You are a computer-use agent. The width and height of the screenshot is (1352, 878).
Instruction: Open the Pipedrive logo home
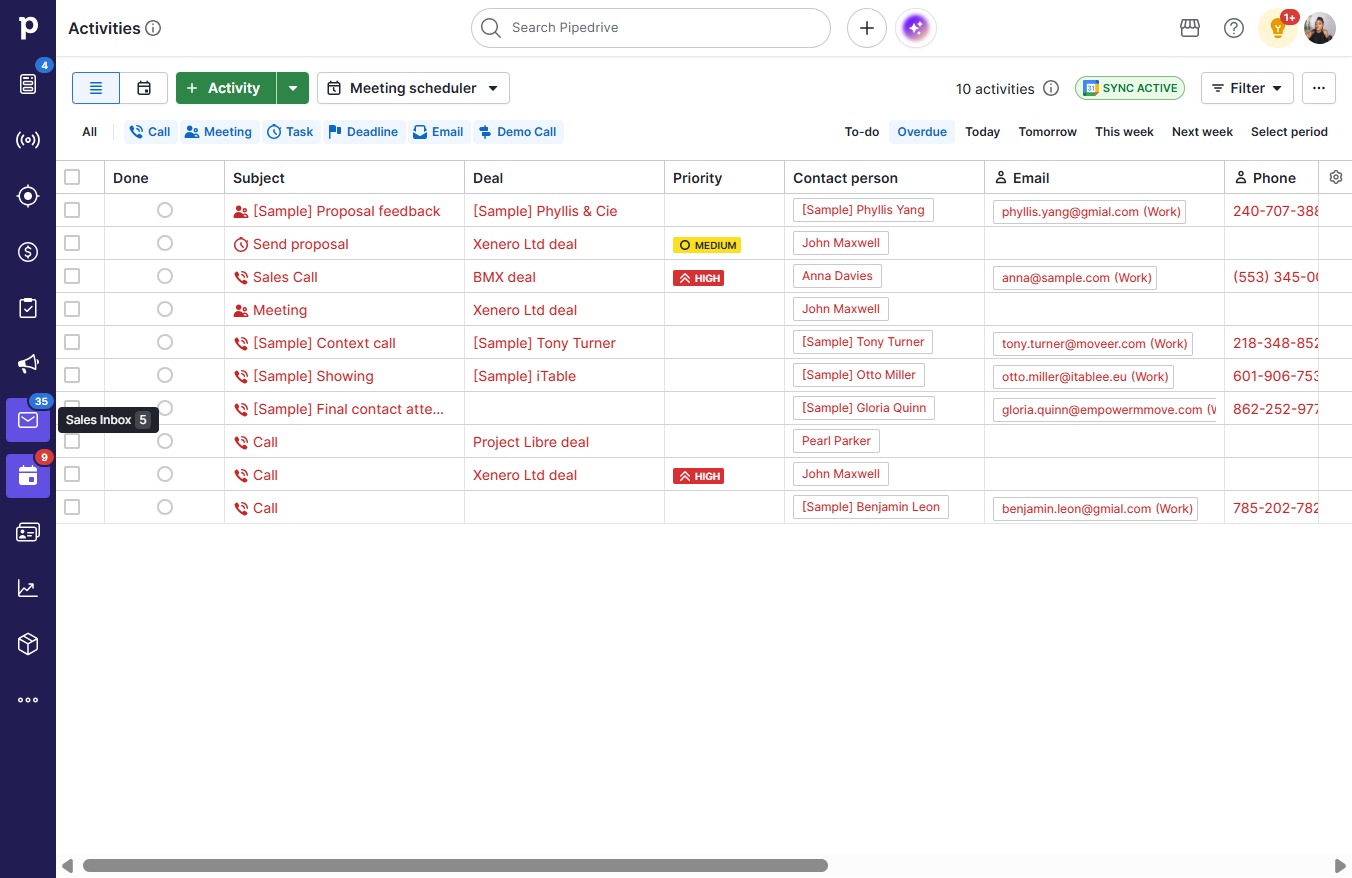[x=28, y=27]
